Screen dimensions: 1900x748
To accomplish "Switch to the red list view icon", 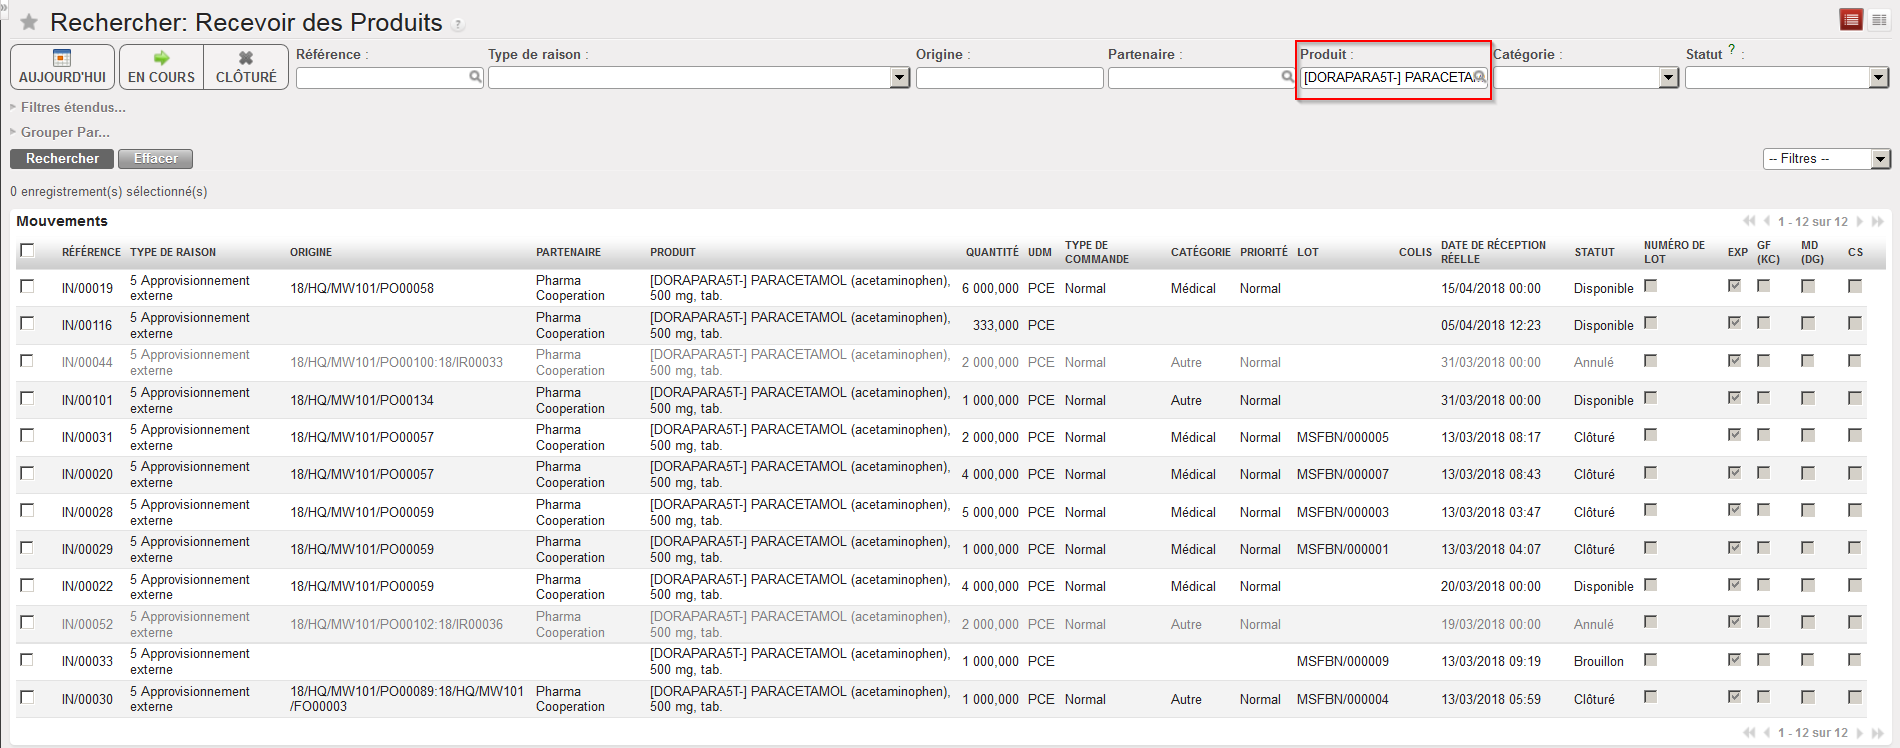I will tap(1851, 20).
